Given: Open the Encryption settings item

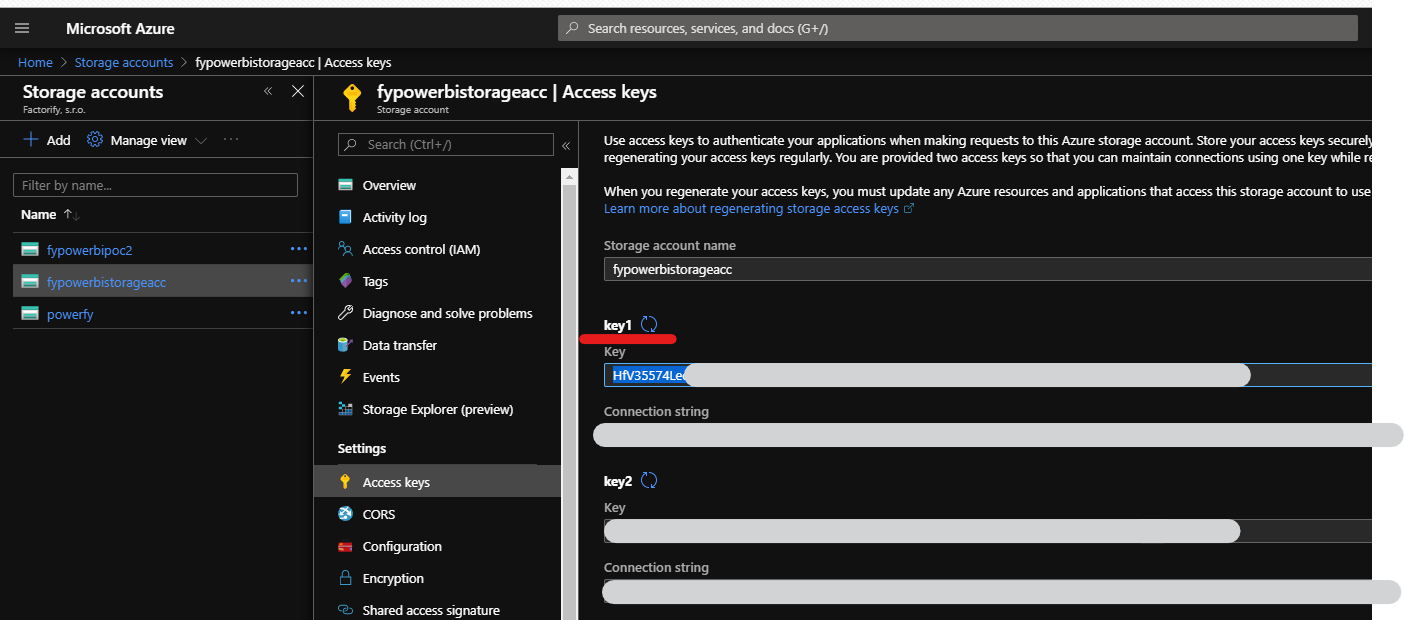Looking at the screenshot, I should pyautogui.click(x=393, y=578).
